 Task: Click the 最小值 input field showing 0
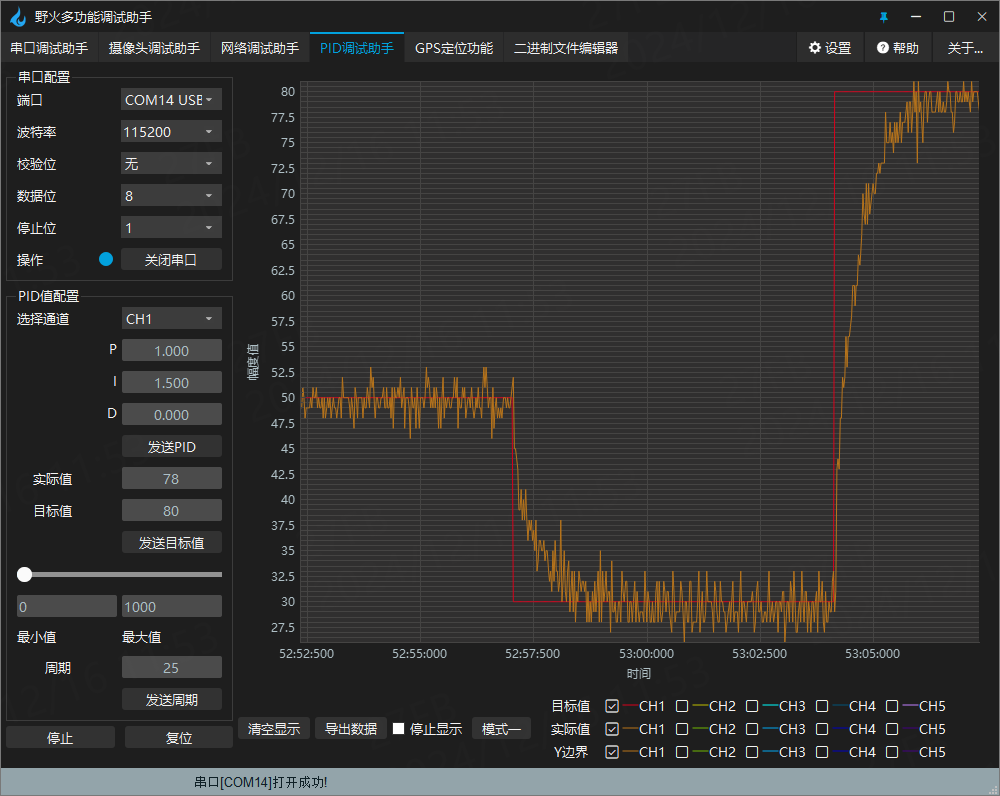[x=67, y=606]
